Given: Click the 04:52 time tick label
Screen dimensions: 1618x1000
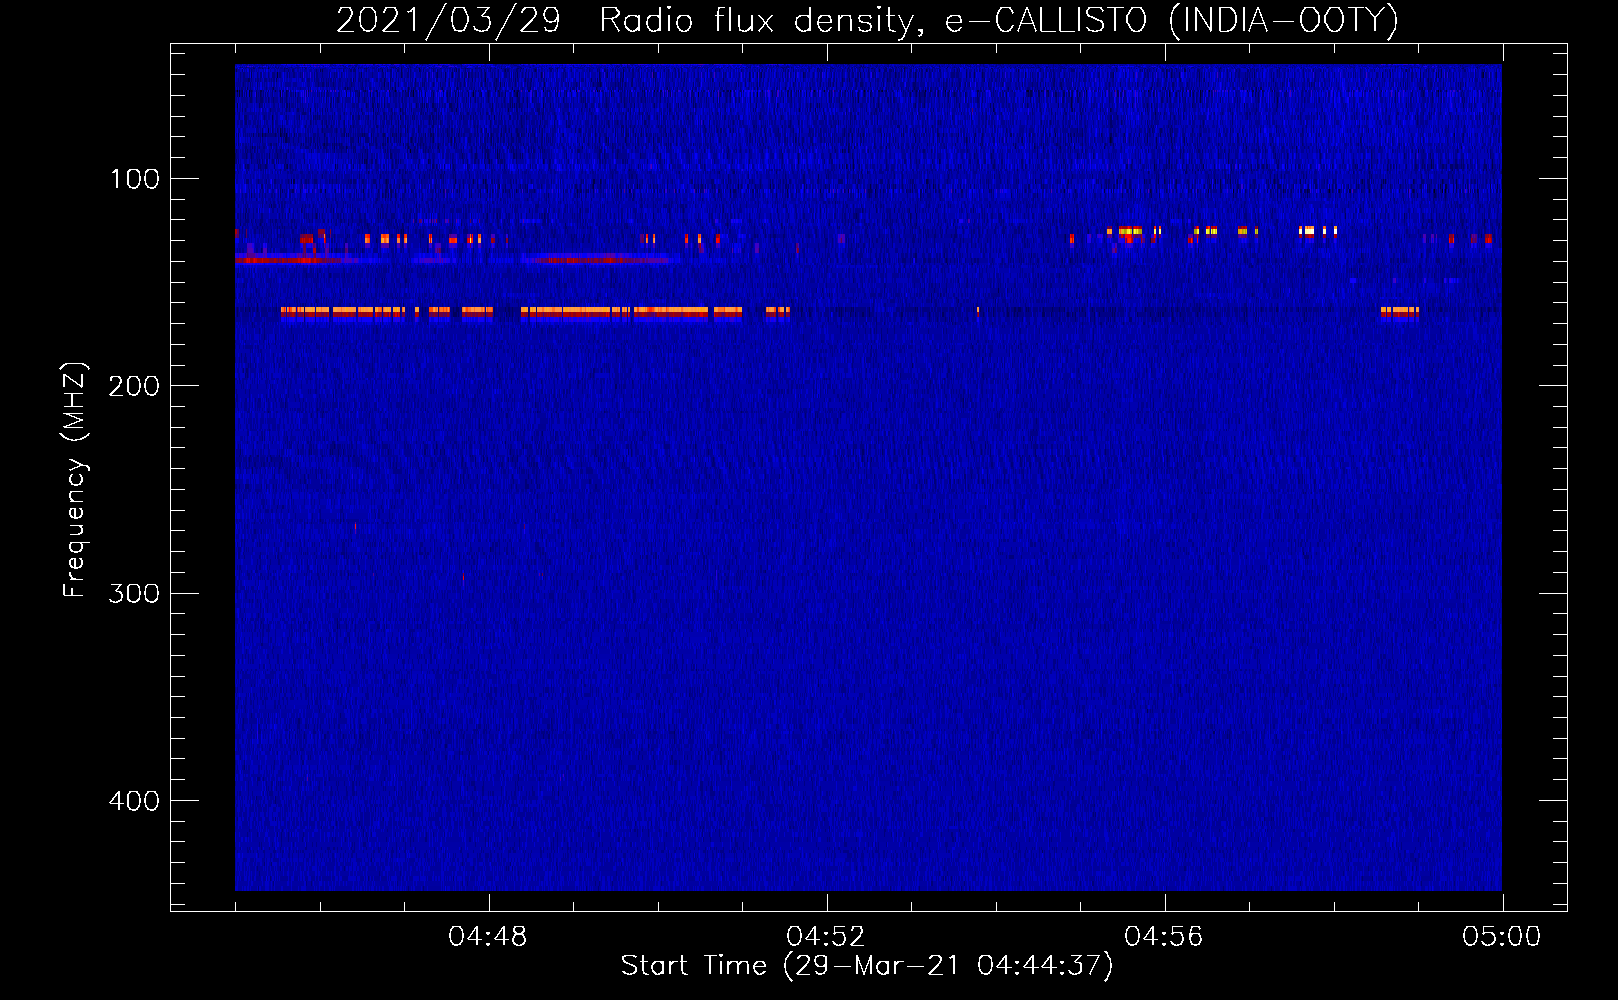Looking at the screenshot, I should pos(826,937).
